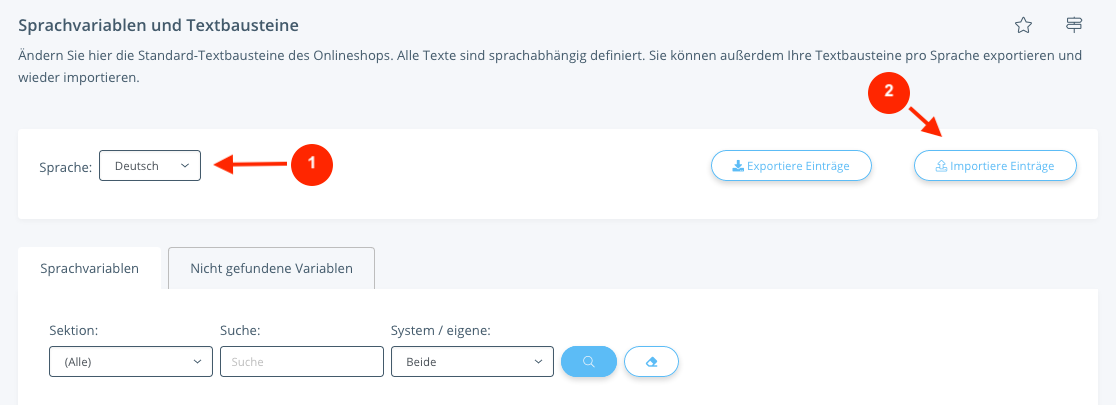The width and height of the screenshot is (1116, 405).
Task: Open System / eigene dropdown showing Beide
Action: [472, 362]
